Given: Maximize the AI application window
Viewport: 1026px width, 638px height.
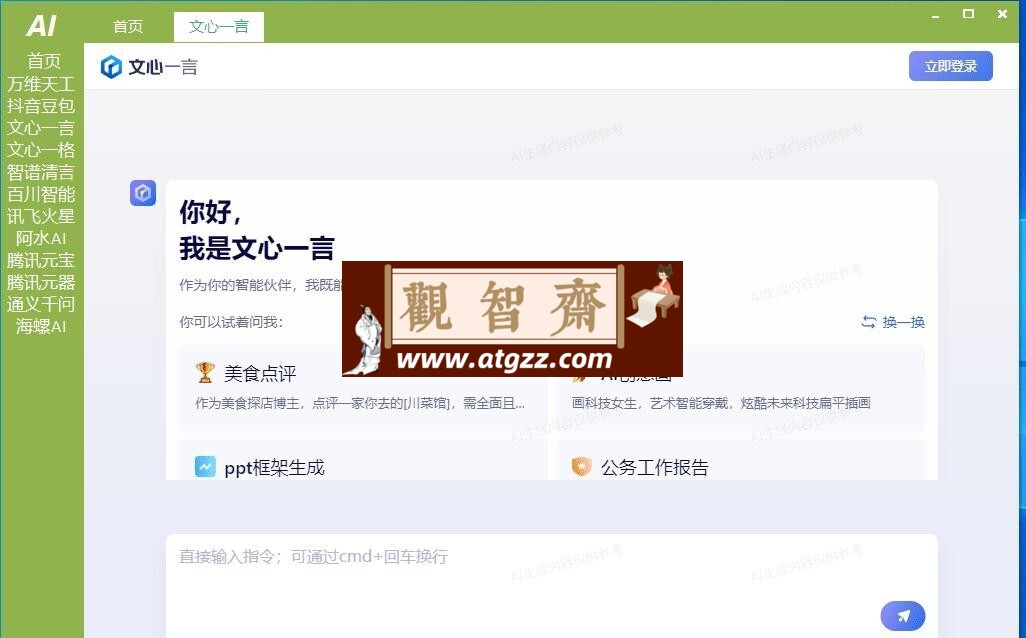Looking at the screenshot, I should point(968,14).
